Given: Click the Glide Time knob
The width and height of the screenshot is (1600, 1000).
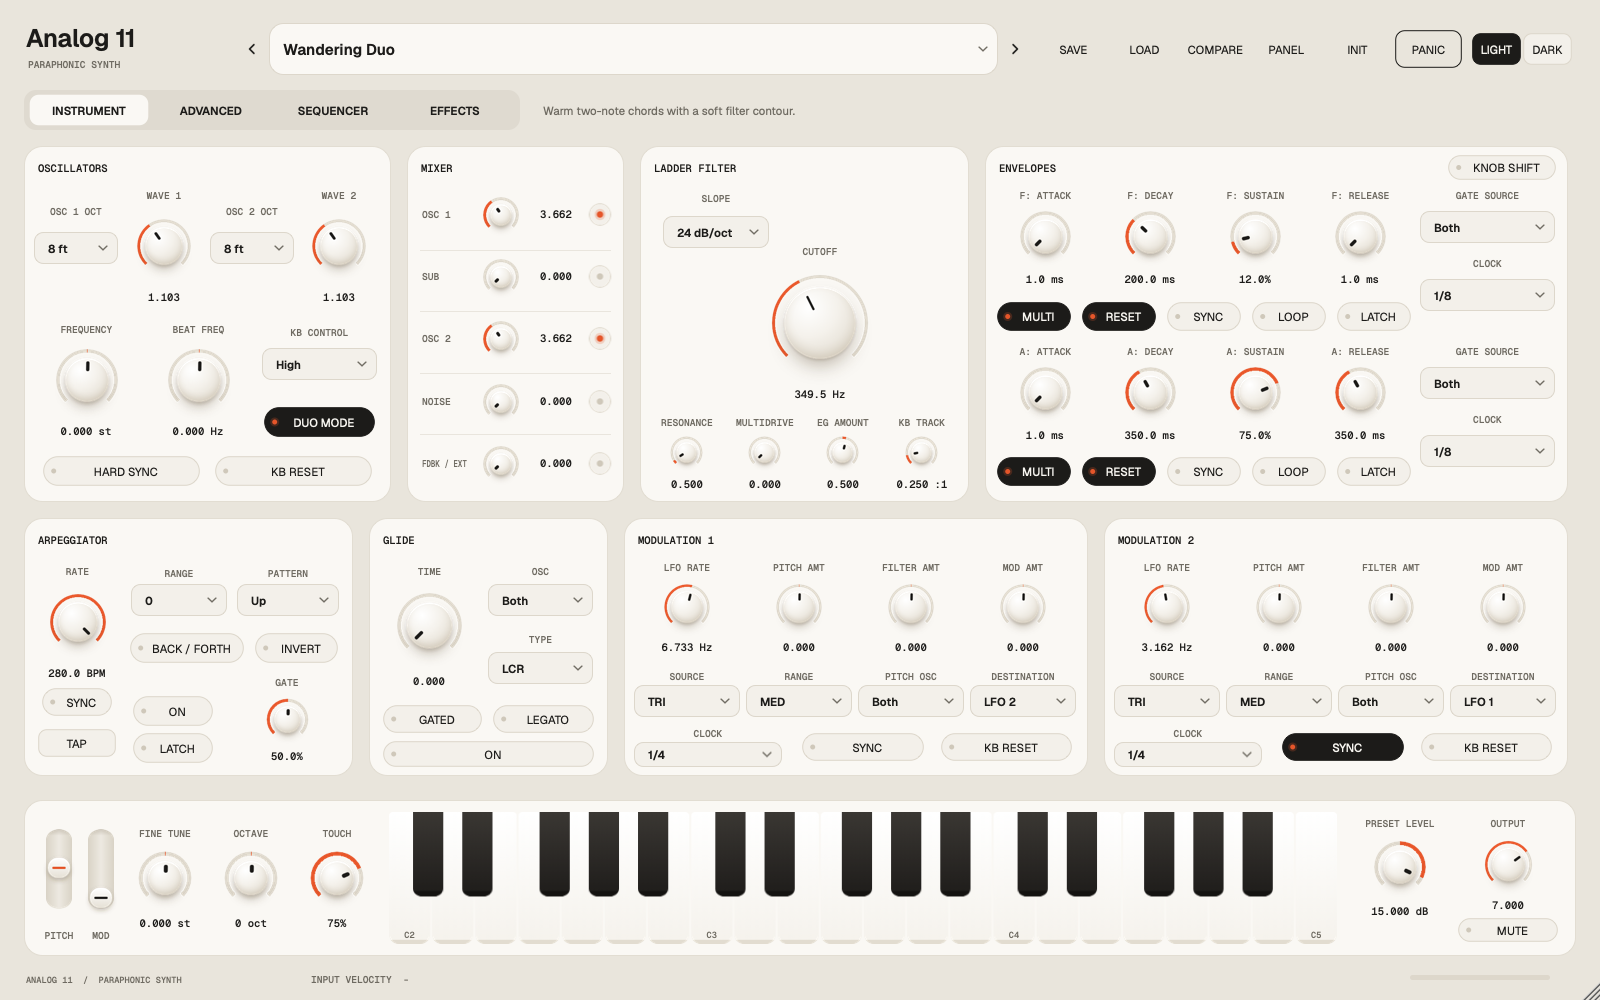Looking at the screenshot, I should (429, 625).
